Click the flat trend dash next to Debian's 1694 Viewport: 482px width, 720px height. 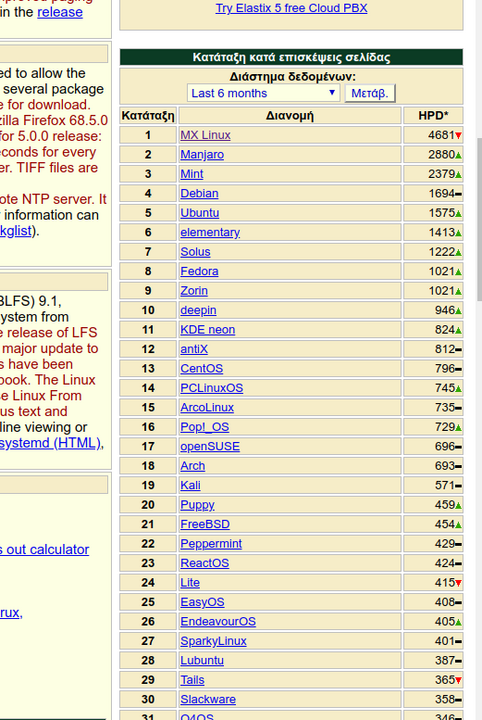[458, 194]
